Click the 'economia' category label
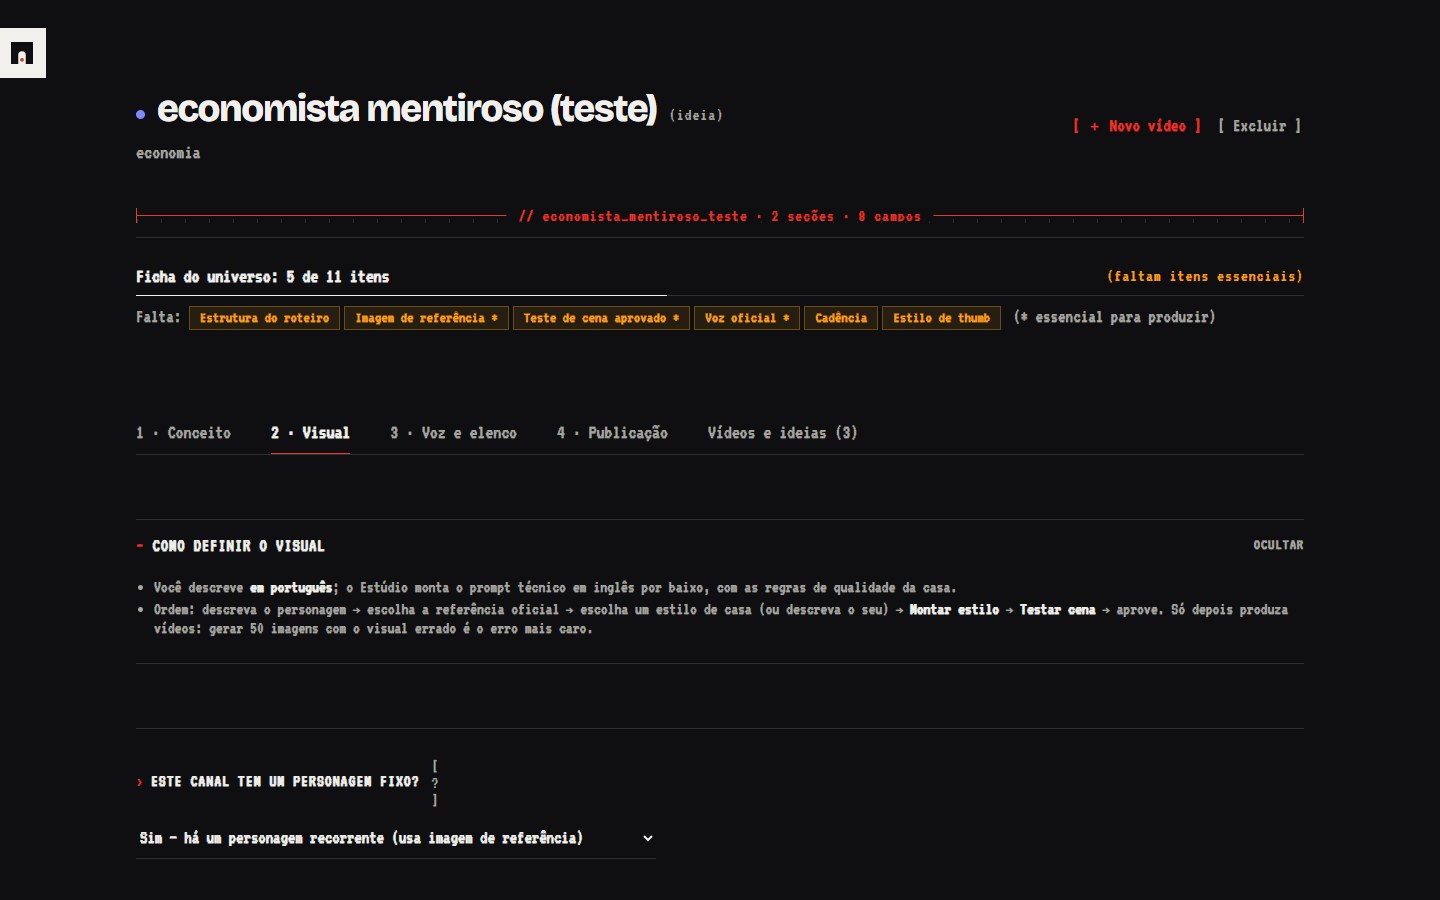 pos(168,153)
